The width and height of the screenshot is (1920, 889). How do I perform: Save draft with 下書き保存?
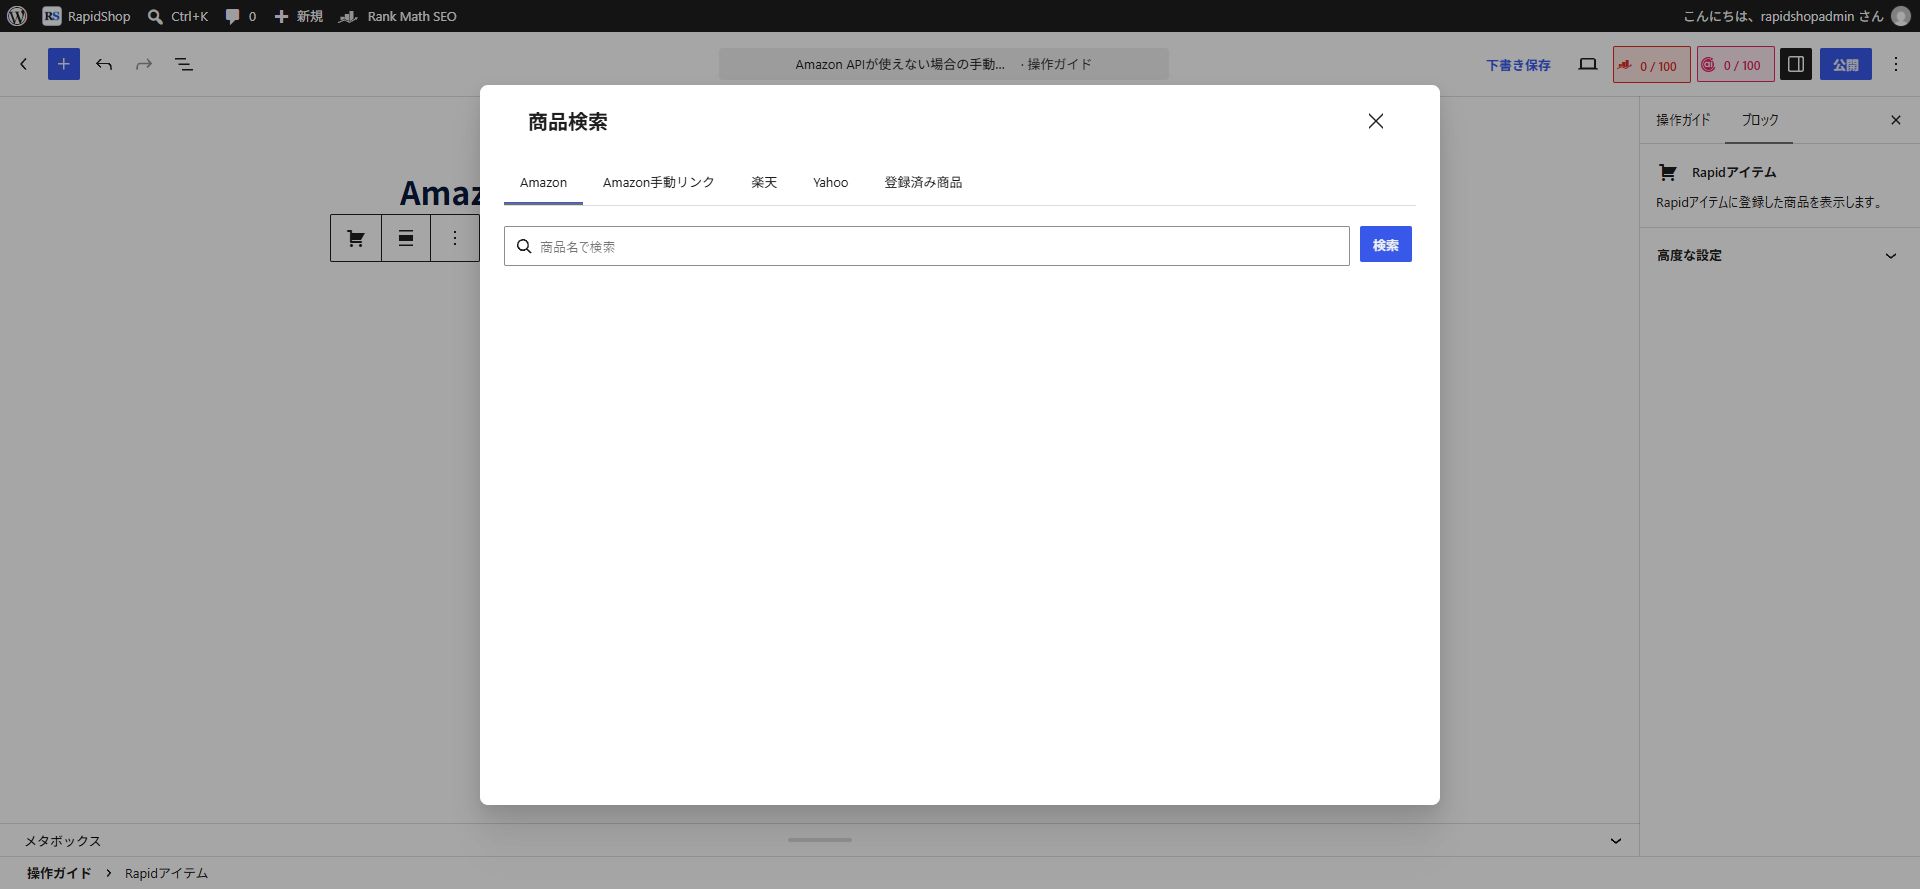pyautogui.click(x=1518, y=65)
